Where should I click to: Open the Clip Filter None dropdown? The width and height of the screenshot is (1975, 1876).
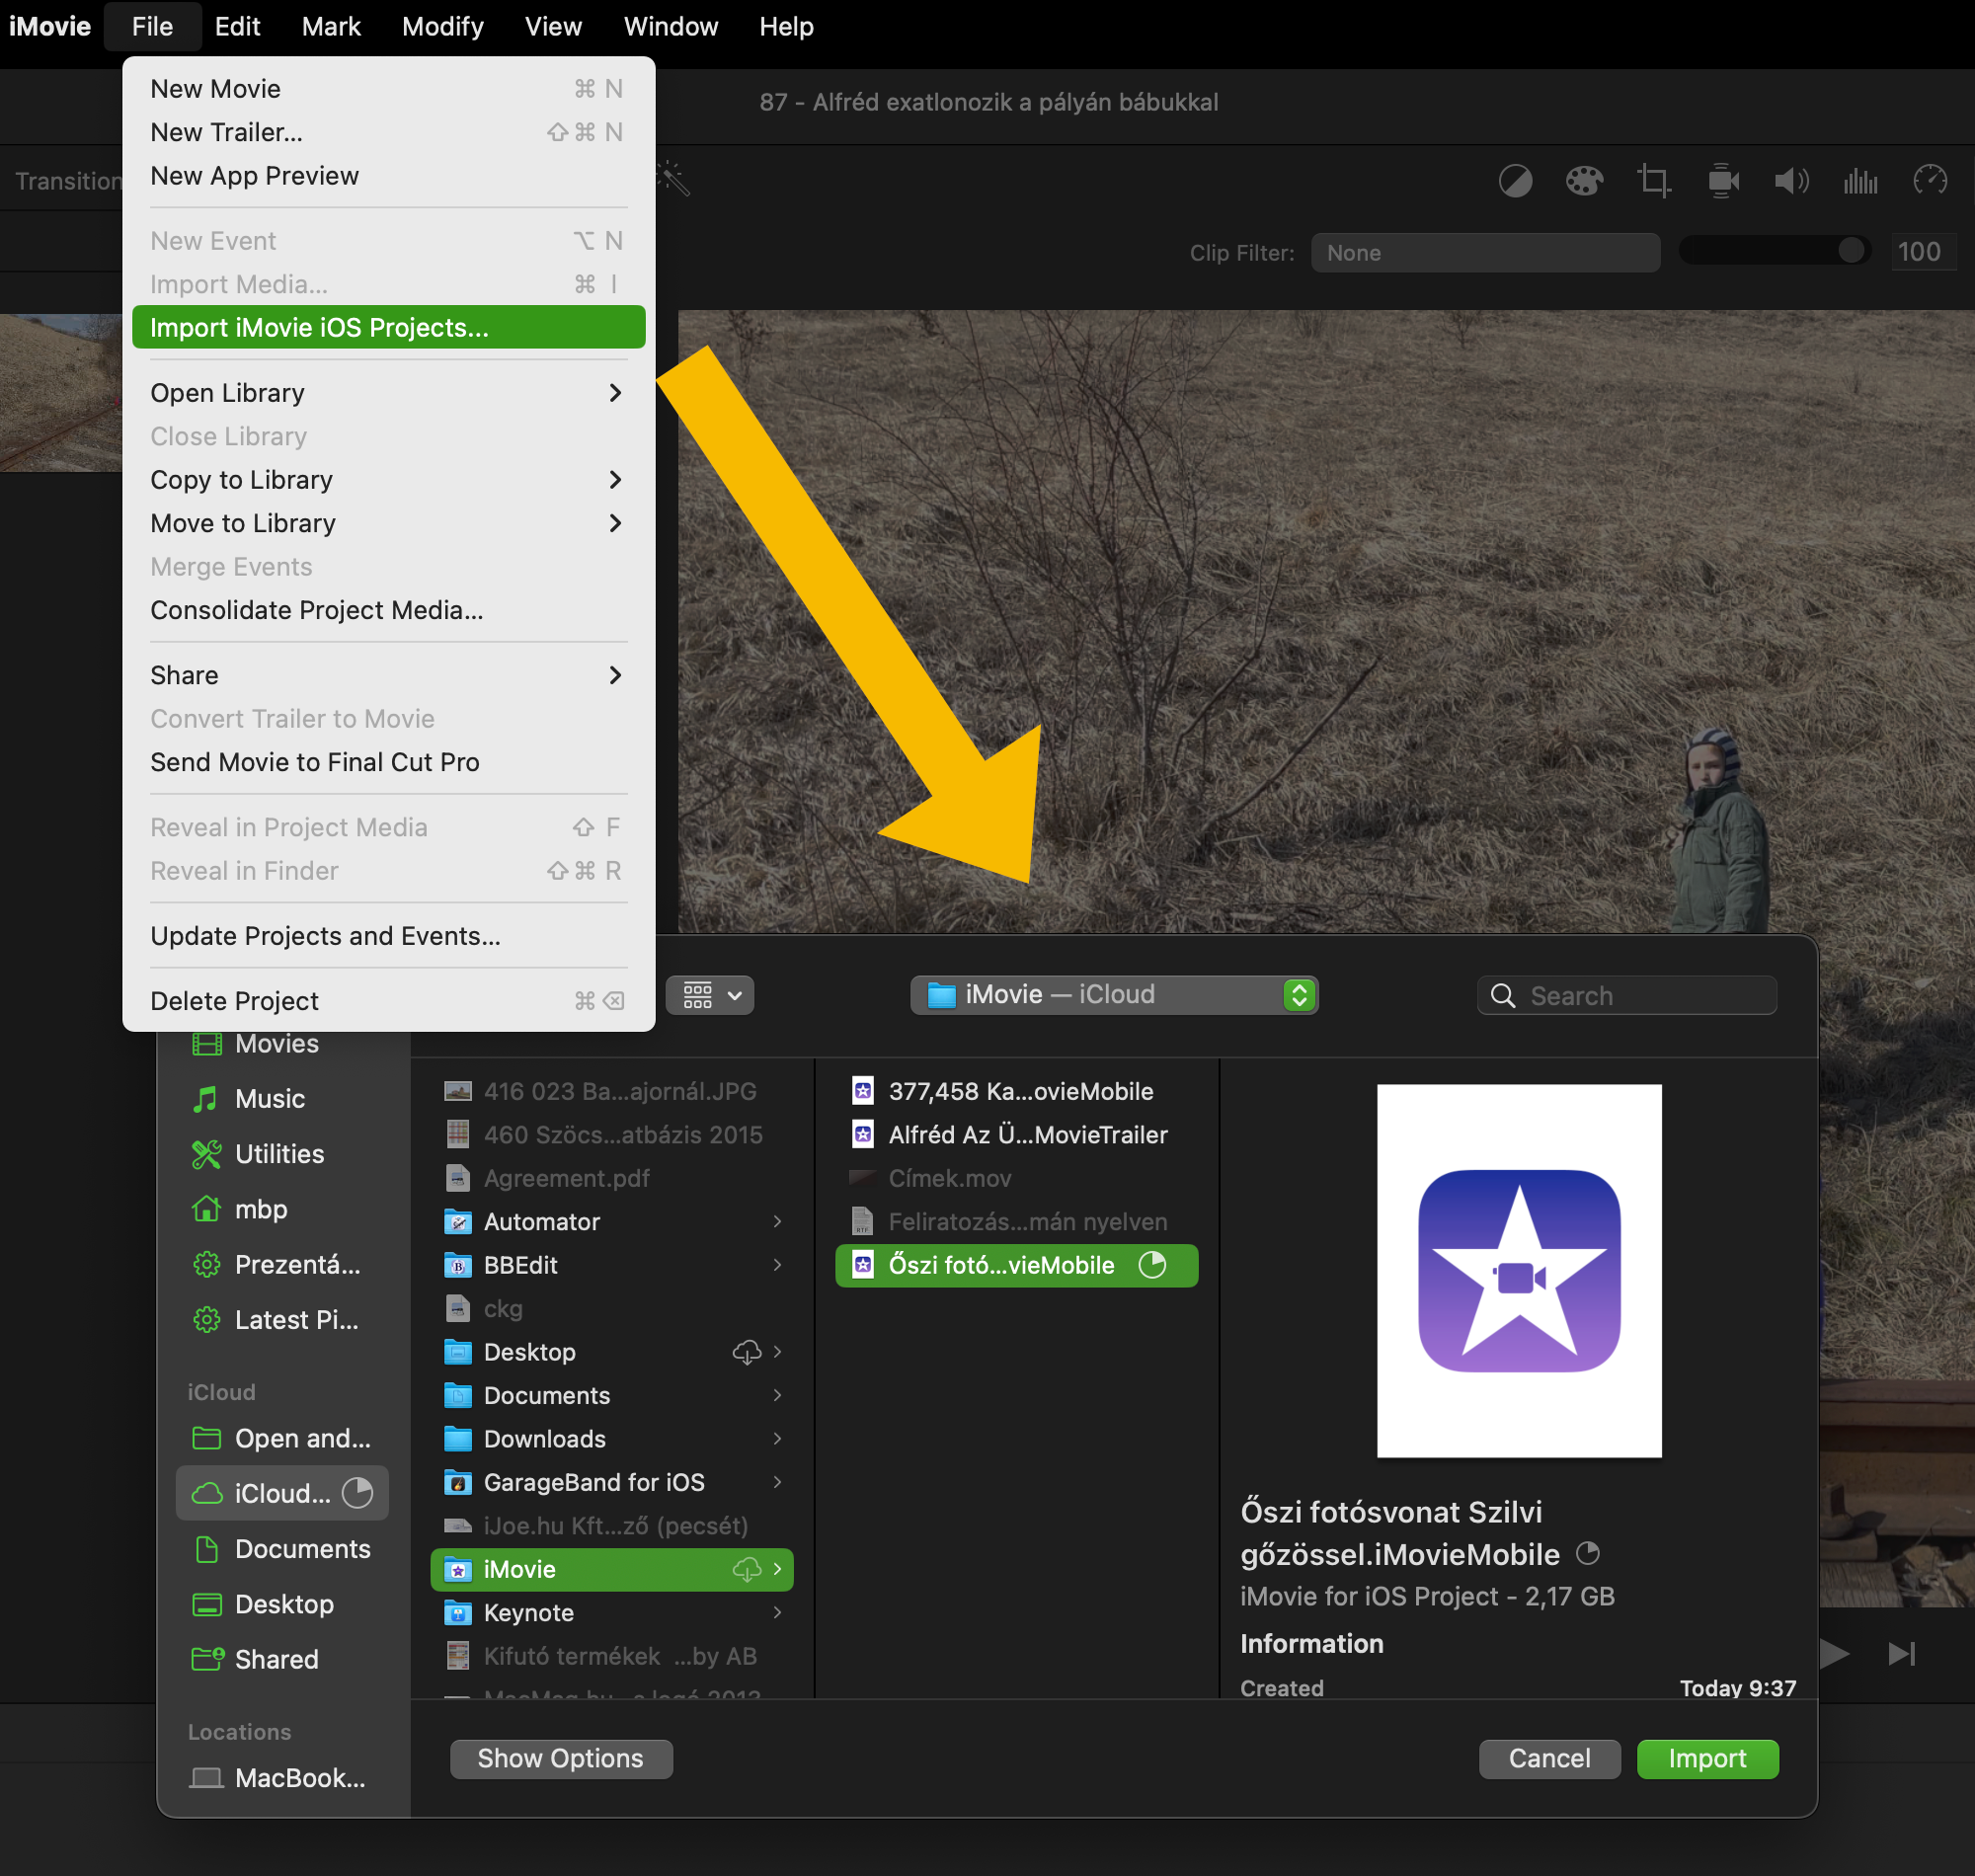[x=1485, y=253]
